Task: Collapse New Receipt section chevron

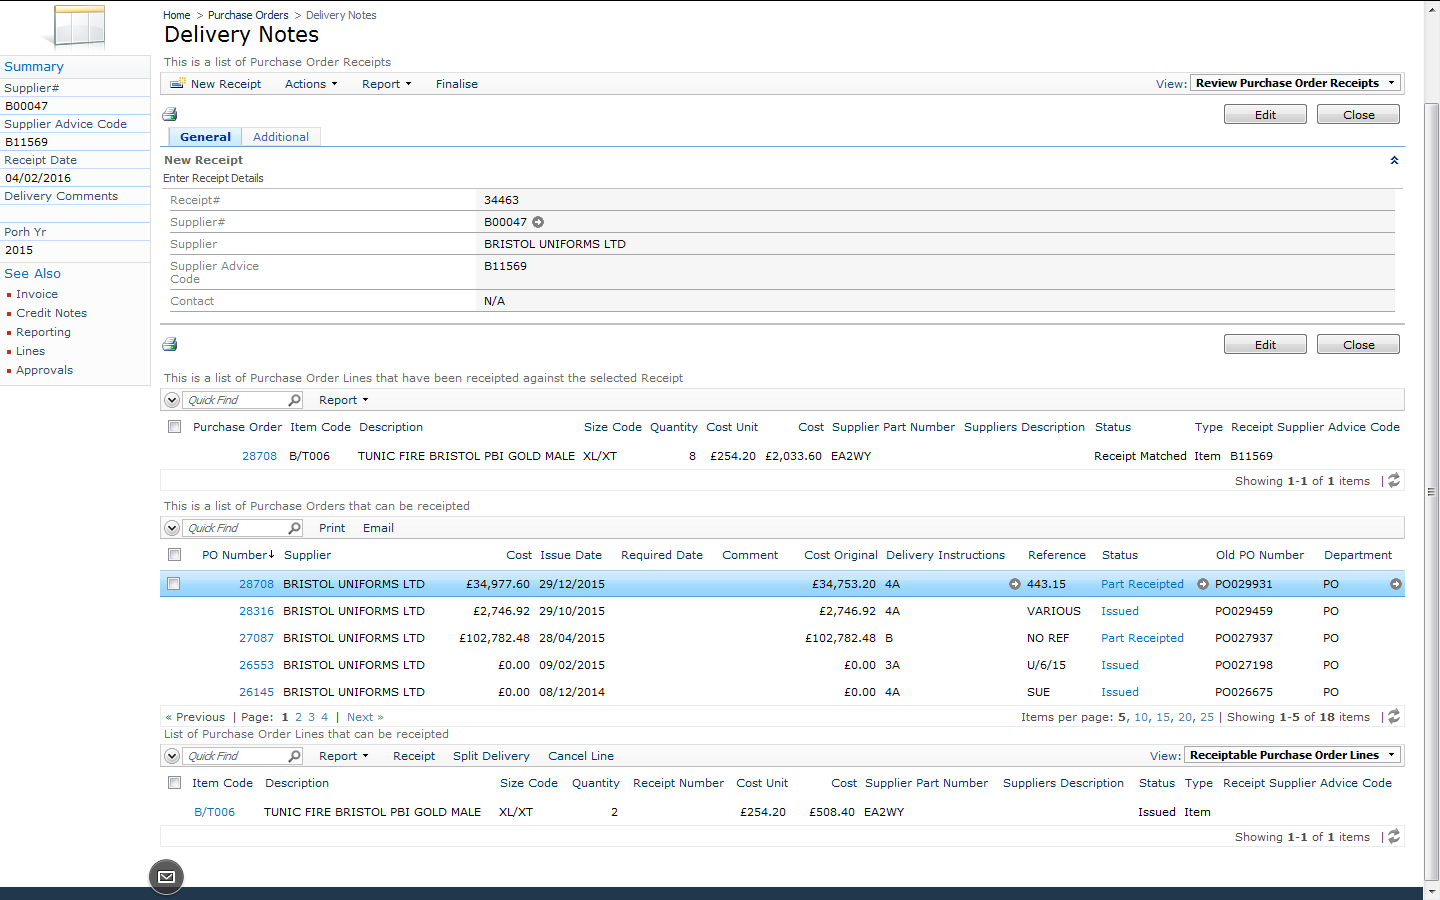Action: [x=1394, y=160]
